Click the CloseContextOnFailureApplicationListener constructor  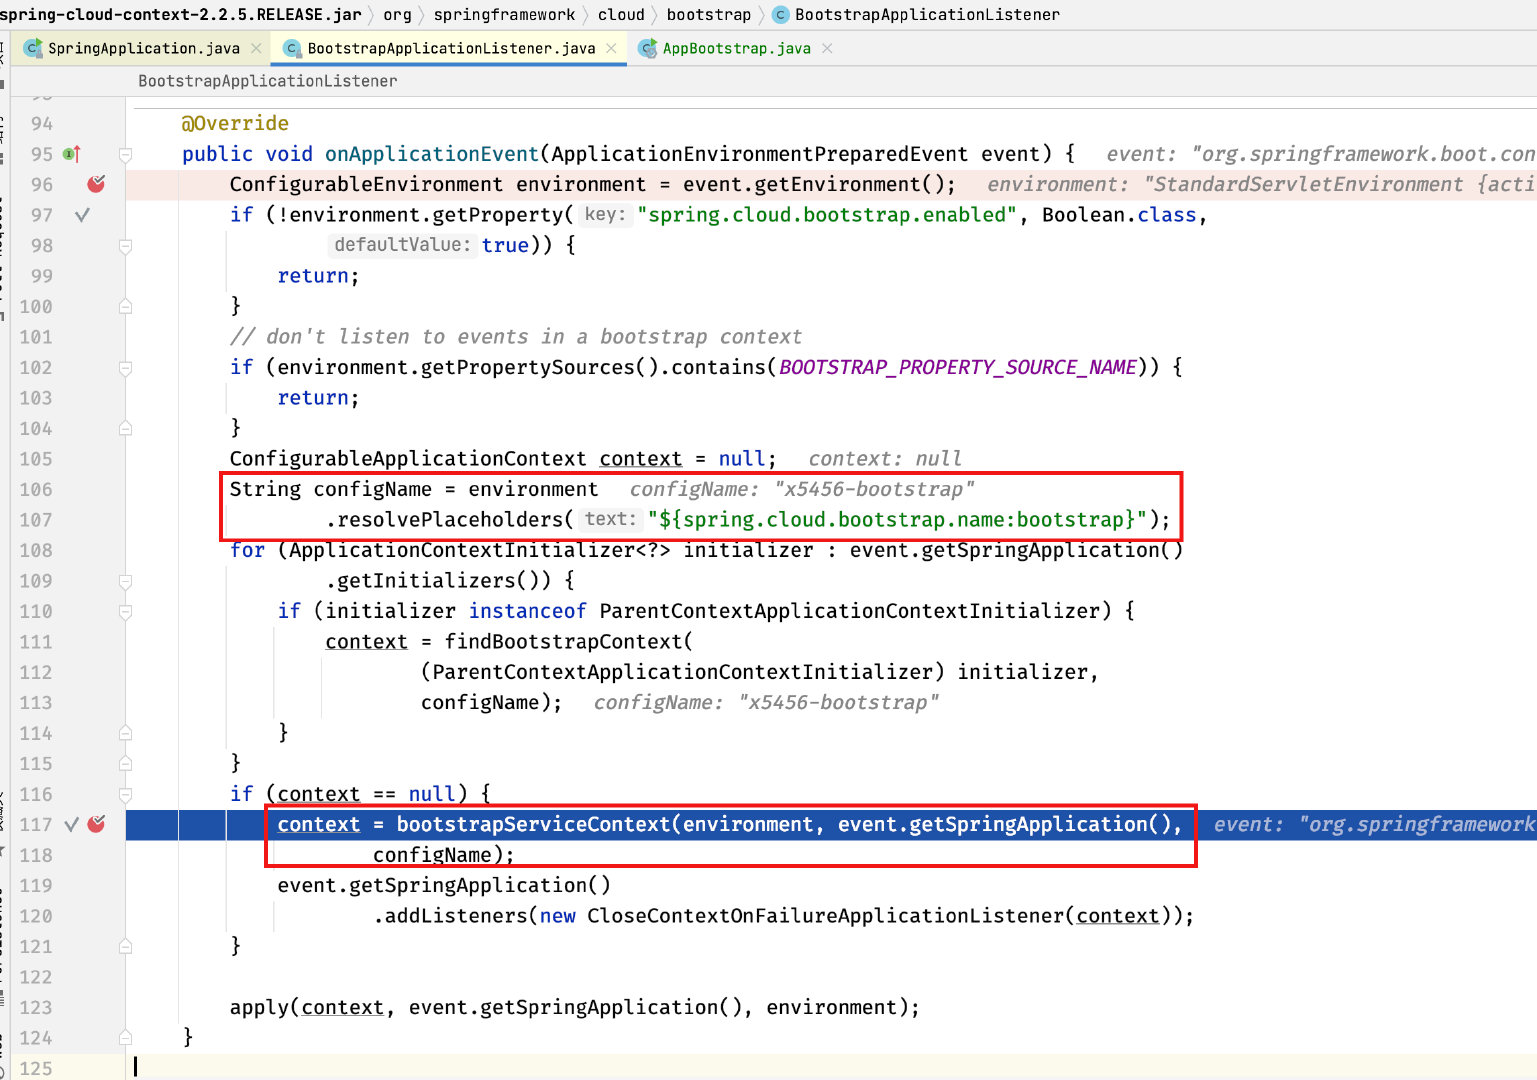(826, 916)
